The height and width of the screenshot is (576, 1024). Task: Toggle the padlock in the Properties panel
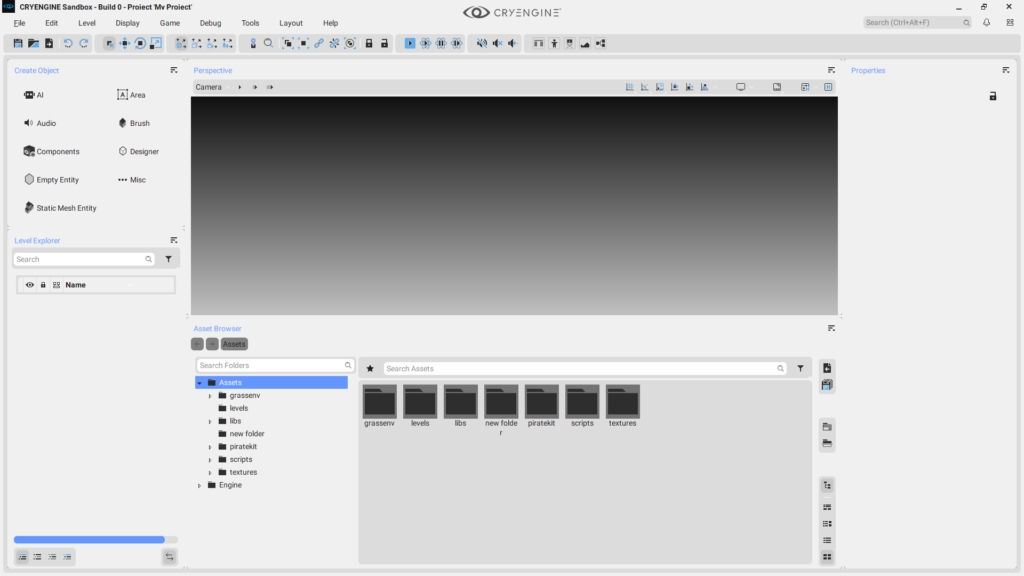tap(992, 96)
